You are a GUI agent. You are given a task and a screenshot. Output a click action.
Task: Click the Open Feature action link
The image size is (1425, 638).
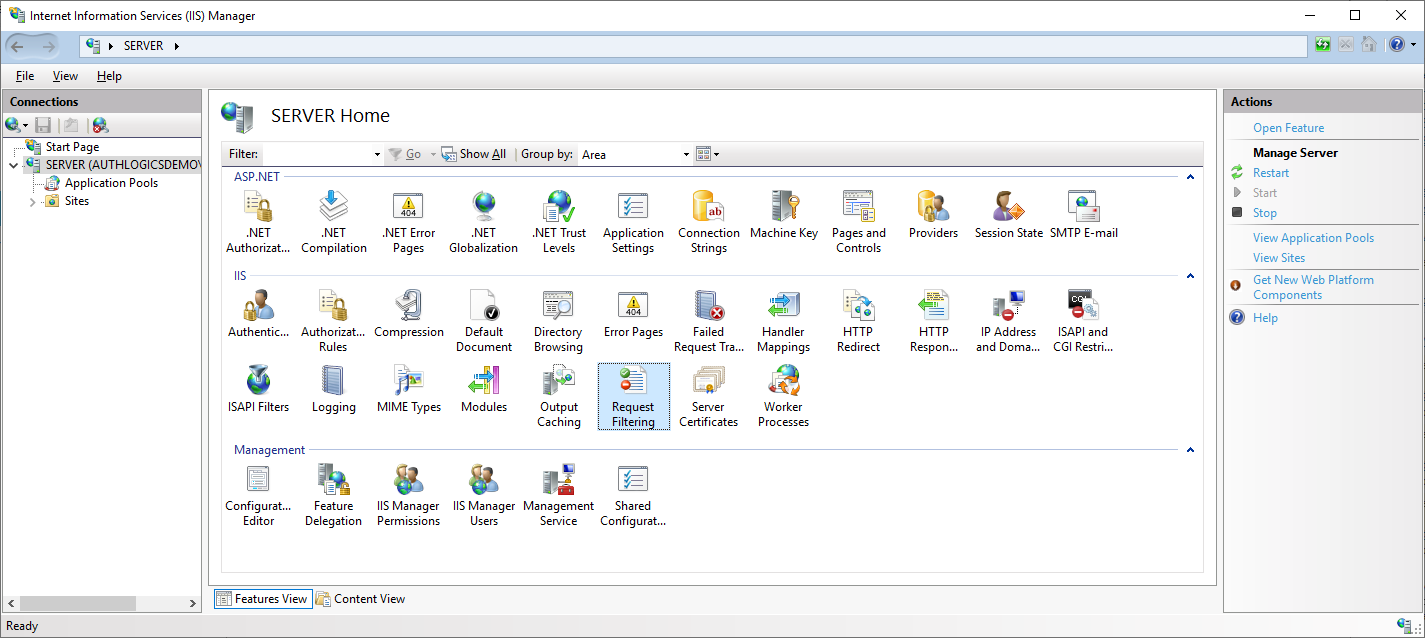click(x=1288, y=128)
